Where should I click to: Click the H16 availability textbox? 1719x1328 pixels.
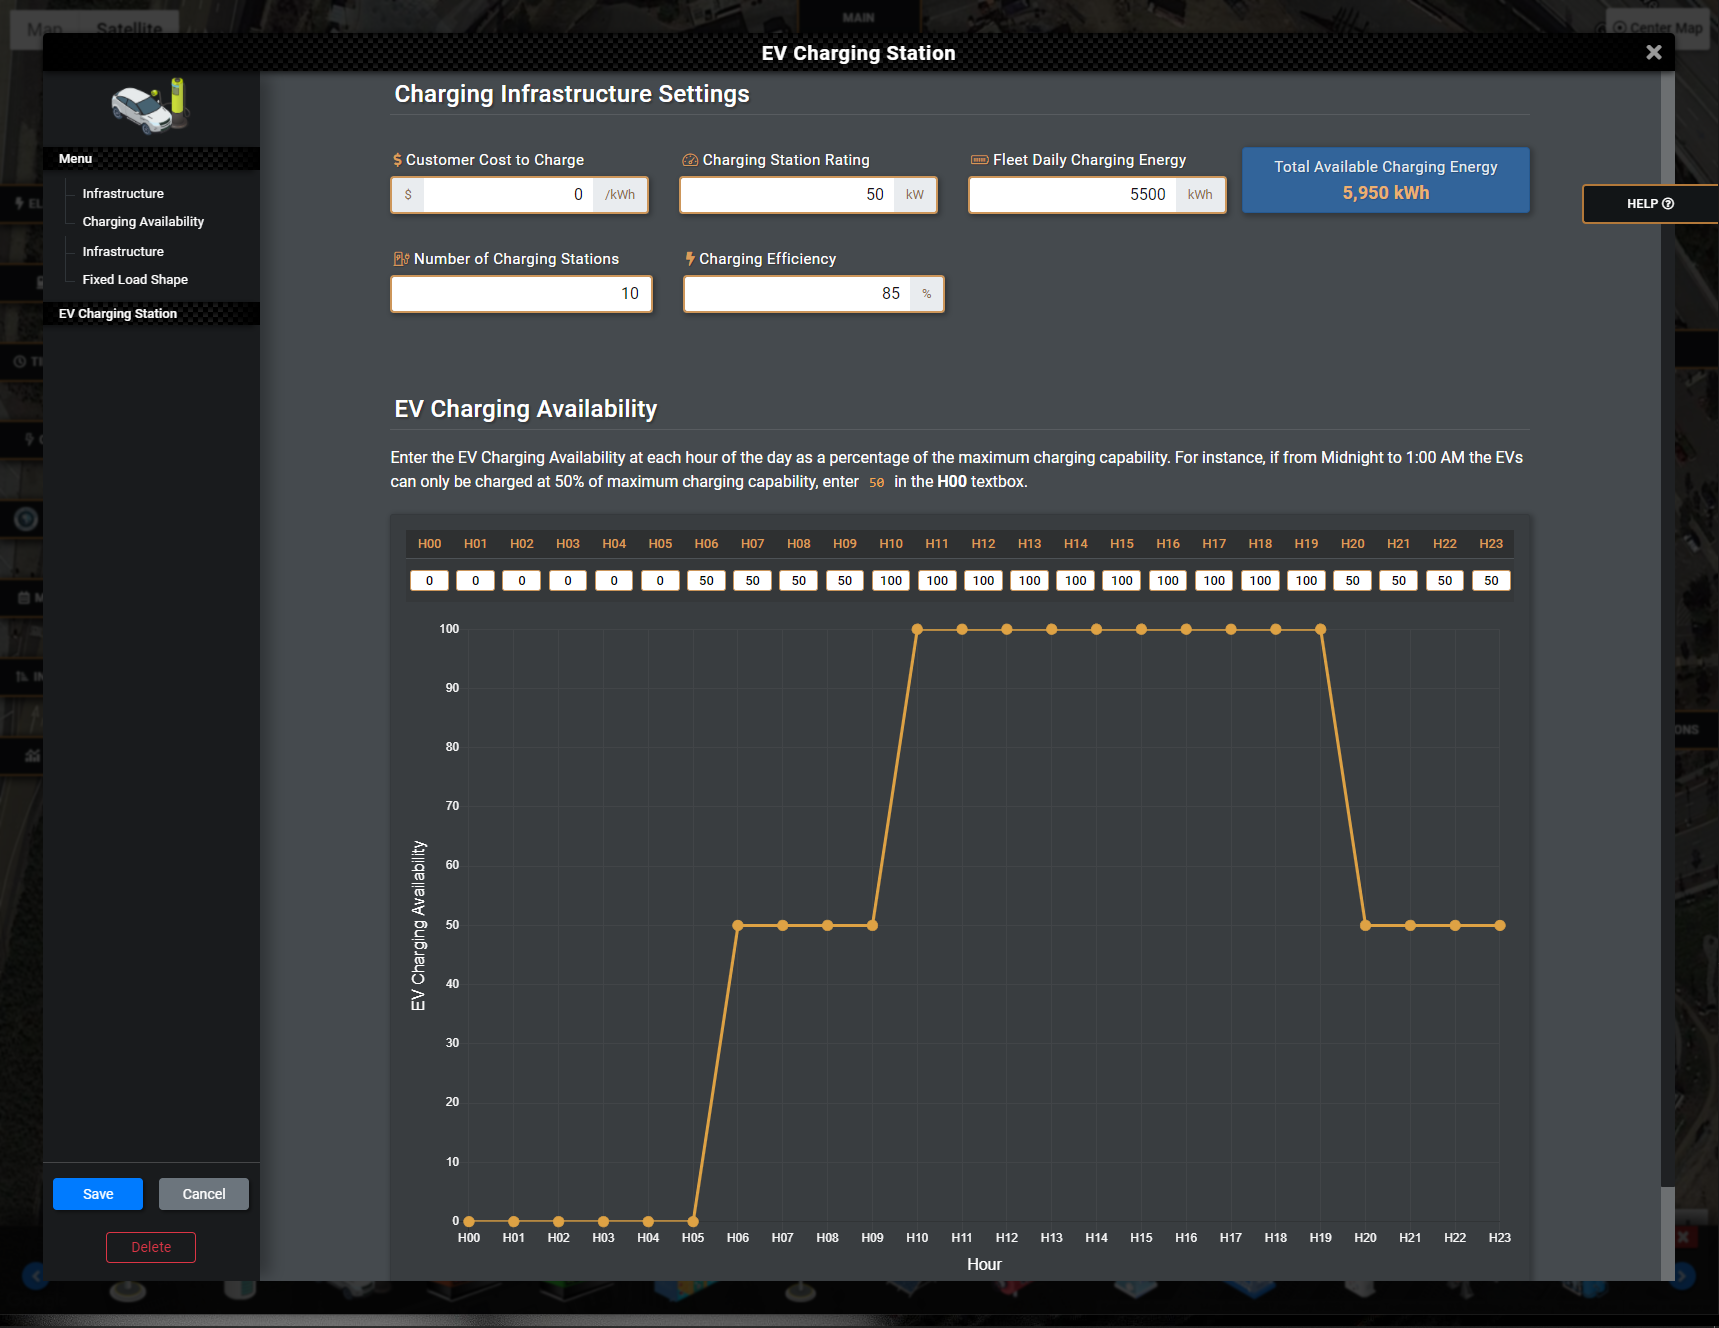[x=1168, y=581]
